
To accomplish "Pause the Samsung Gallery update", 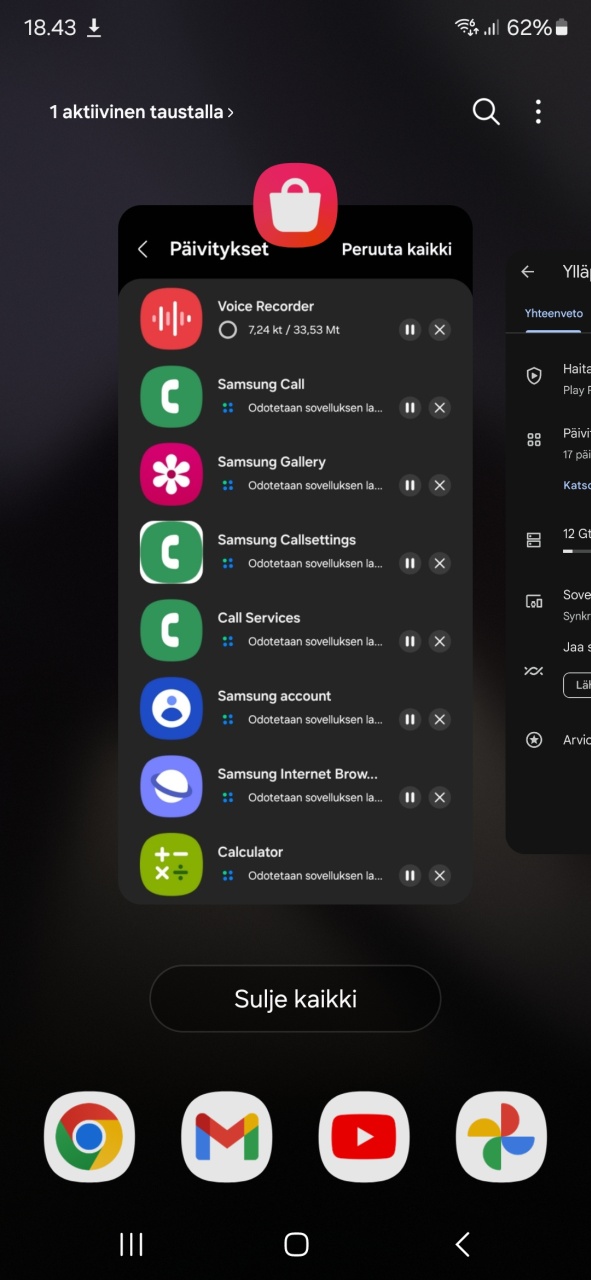I will click(409, 485).
